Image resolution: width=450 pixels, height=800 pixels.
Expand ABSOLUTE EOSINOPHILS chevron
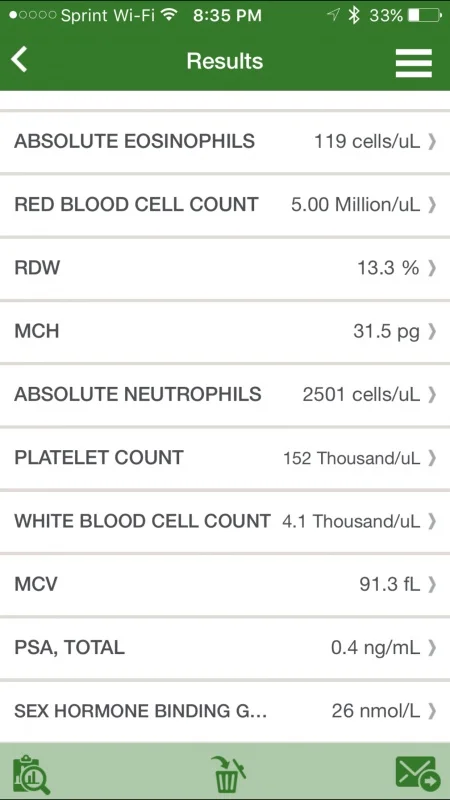pos(432,141)
